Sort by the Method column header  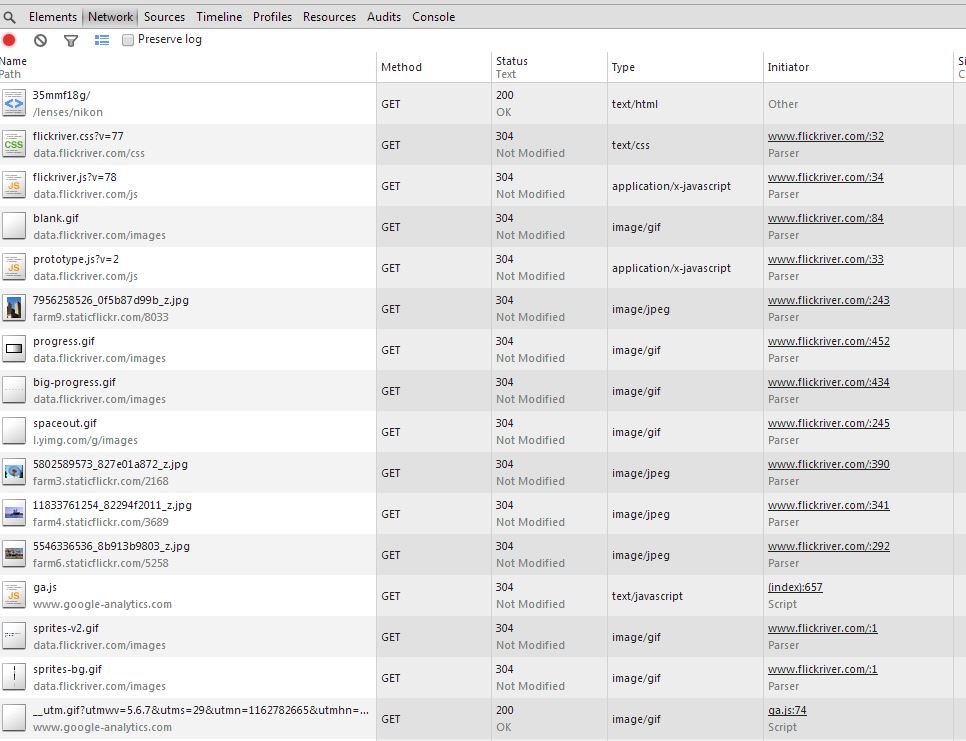401,67
